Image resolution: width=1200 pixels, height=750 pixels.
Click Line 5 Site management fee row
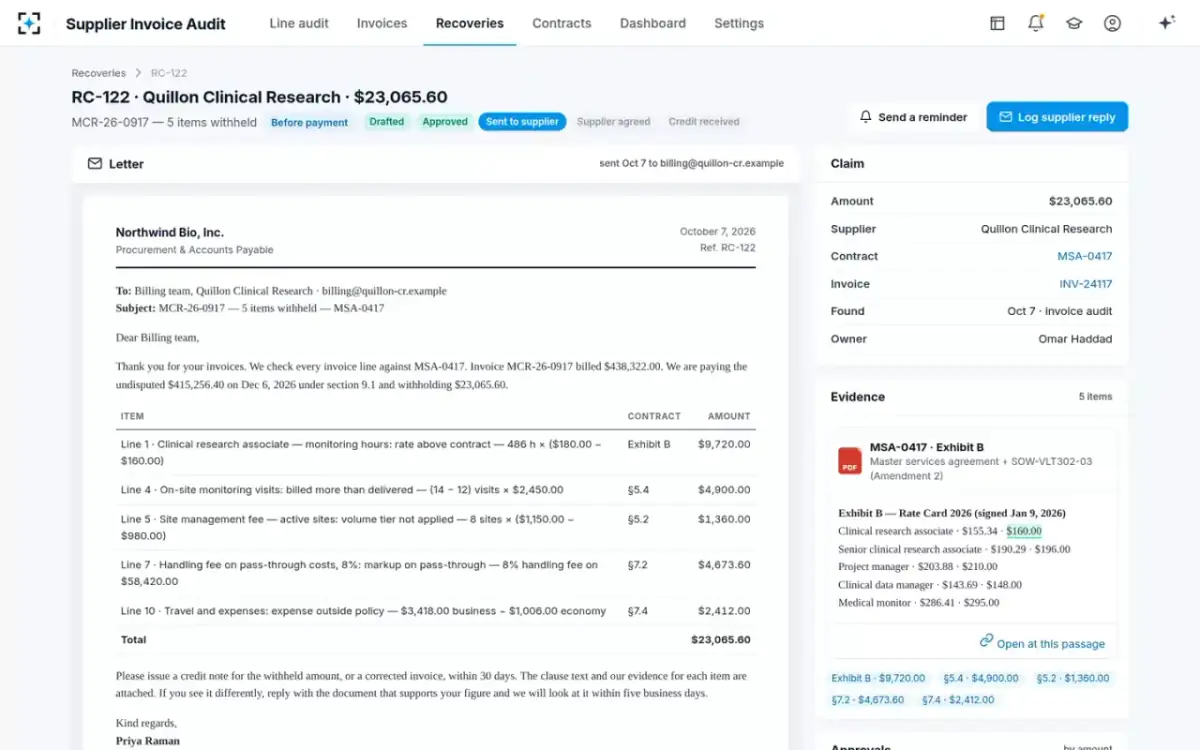pos(435,527)
